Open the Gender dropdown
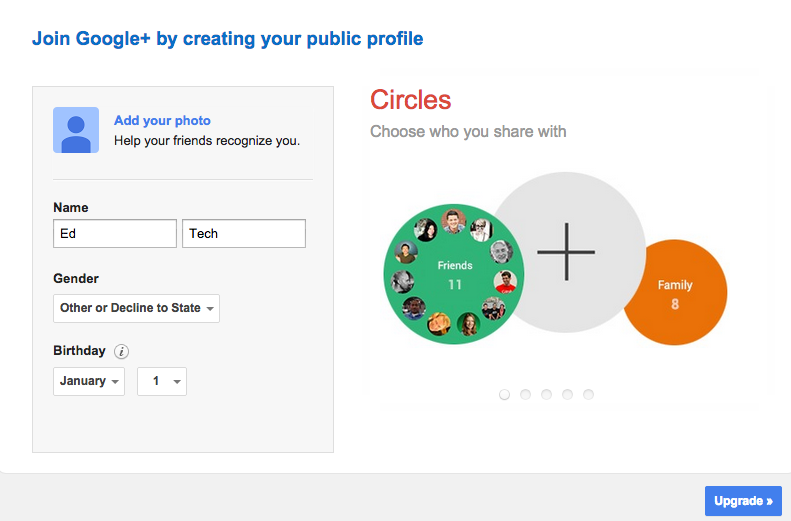 coord(136,308)
